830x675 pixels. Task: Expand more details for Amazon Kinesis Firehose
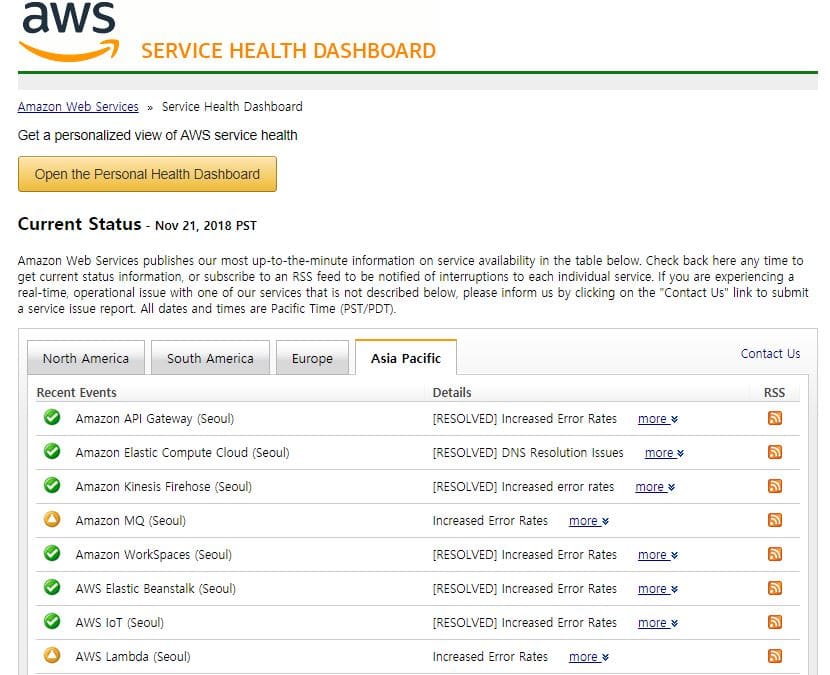[x=655, y=487]
